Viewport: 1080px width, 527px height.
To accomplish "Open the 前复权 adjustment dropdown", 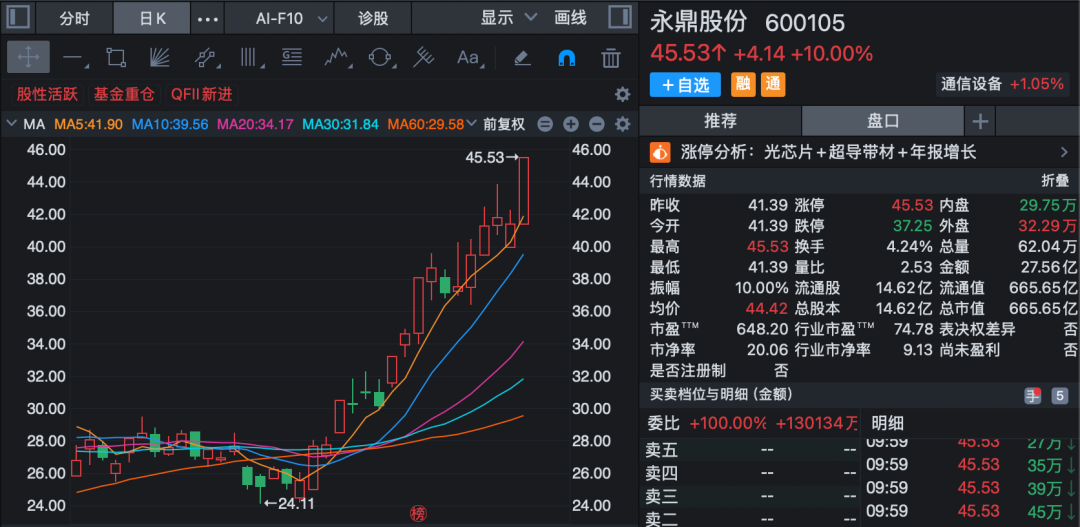I will pyautogui.click(x=503, y=125).
